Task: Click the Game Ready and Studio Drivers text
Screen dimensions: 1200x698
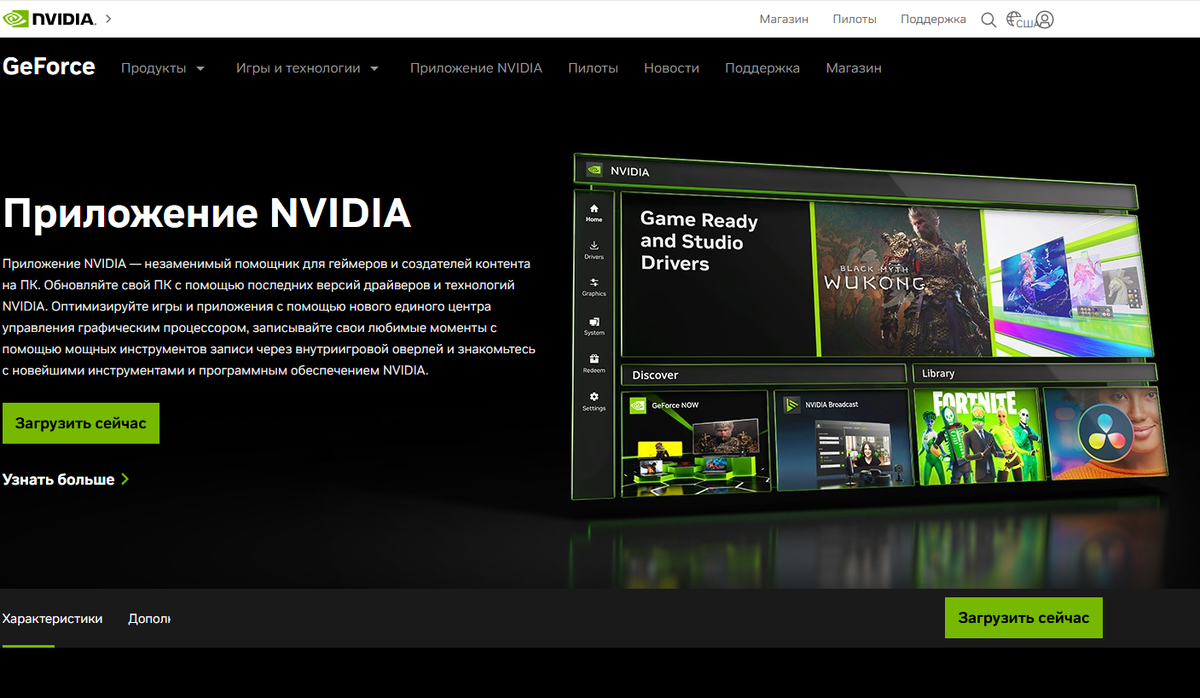Action: click(x=699, y=242)
